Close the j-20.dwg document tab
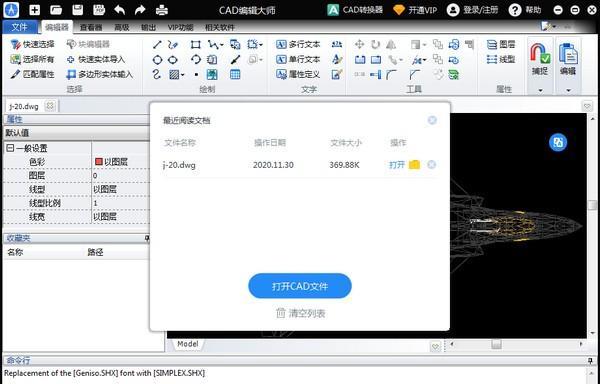Screen dimensions: 600x384 pyautogui.click(x=50, y=106)
